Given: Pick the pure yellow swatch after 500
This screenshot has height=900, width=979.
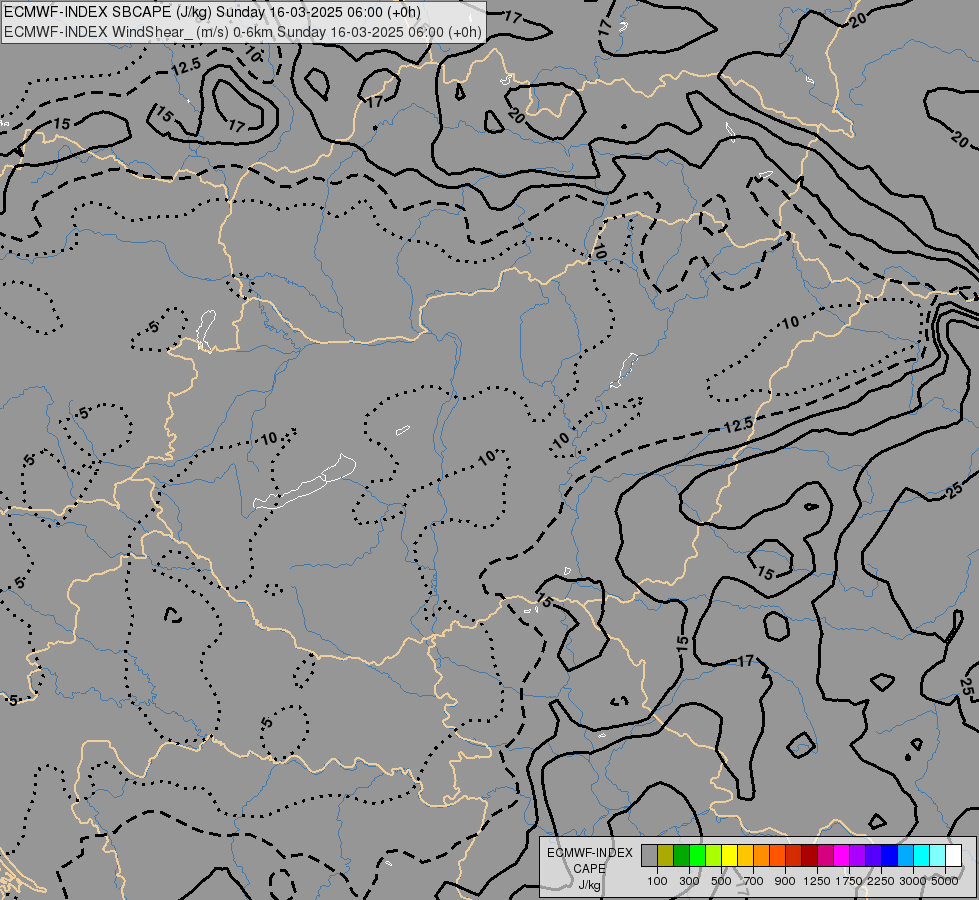Looking at the screenshot, I should tap(729, 855).
